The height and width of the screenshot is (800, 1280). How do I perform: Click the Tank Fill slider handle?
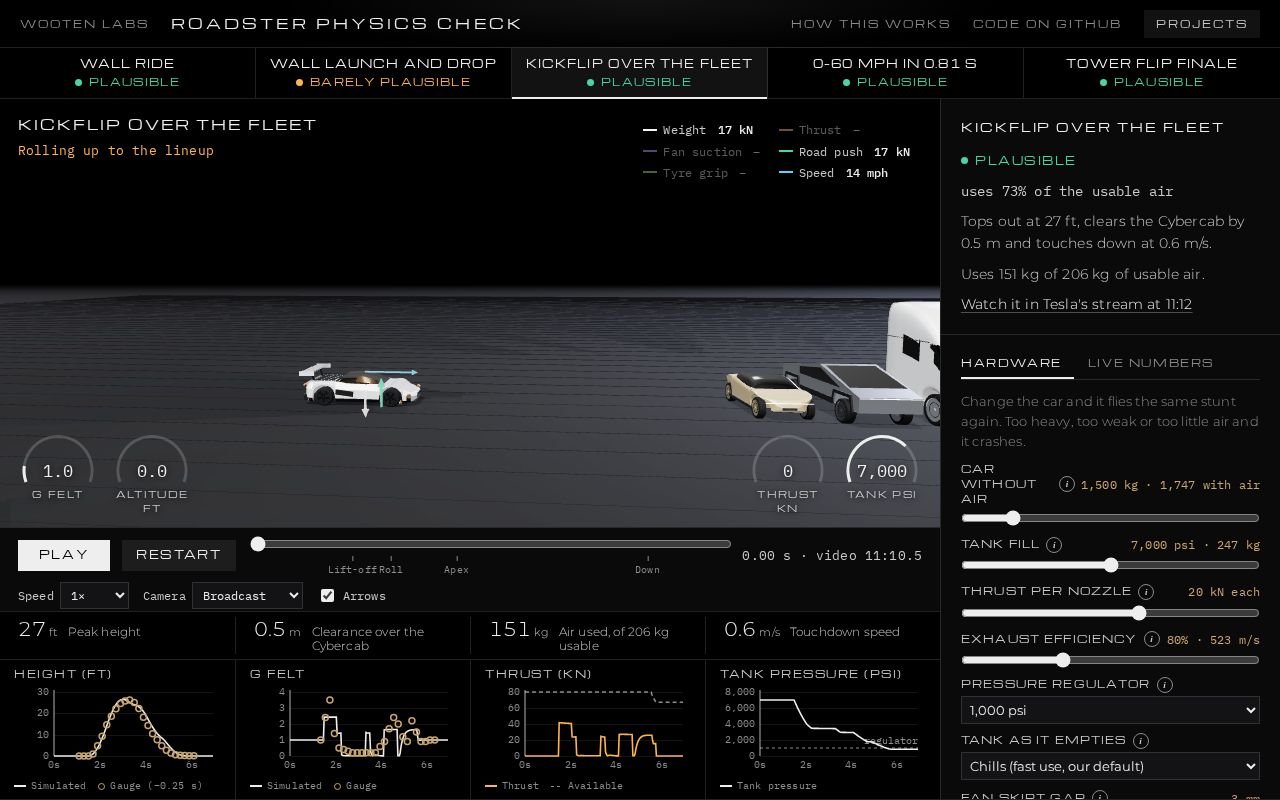click(x=1111, y=565)
